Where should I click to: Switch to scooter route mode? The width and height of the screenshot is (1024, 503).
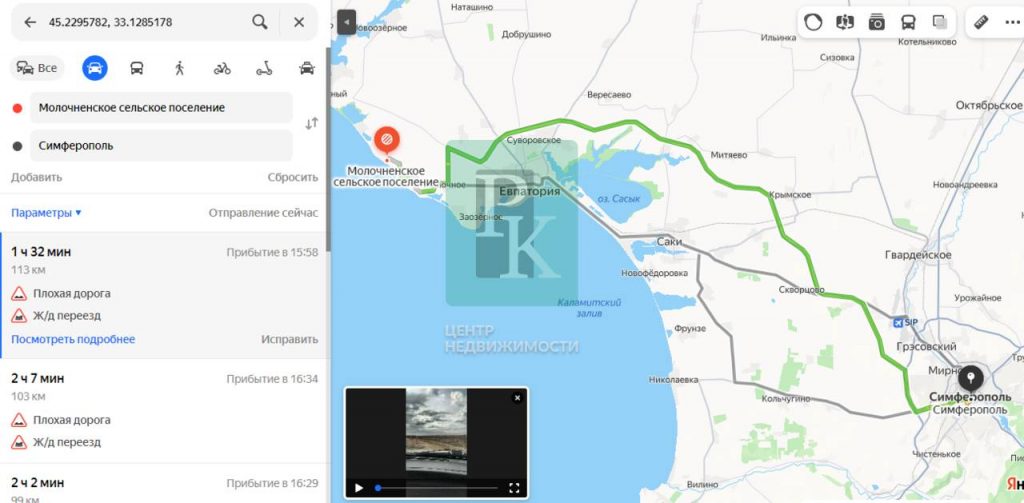pyautogui.click(x=264, y=68)
